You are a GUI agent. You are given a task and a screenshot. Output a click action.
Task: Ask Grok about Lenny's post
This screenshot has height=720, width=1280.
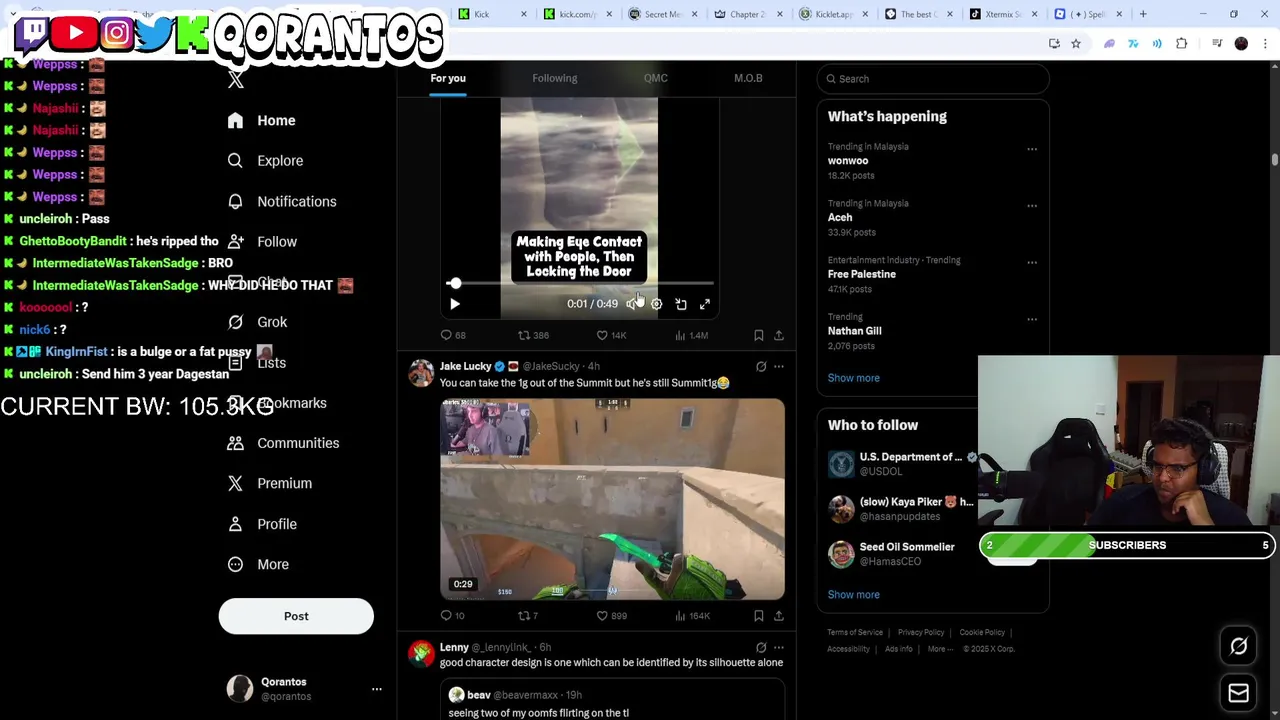761,647
